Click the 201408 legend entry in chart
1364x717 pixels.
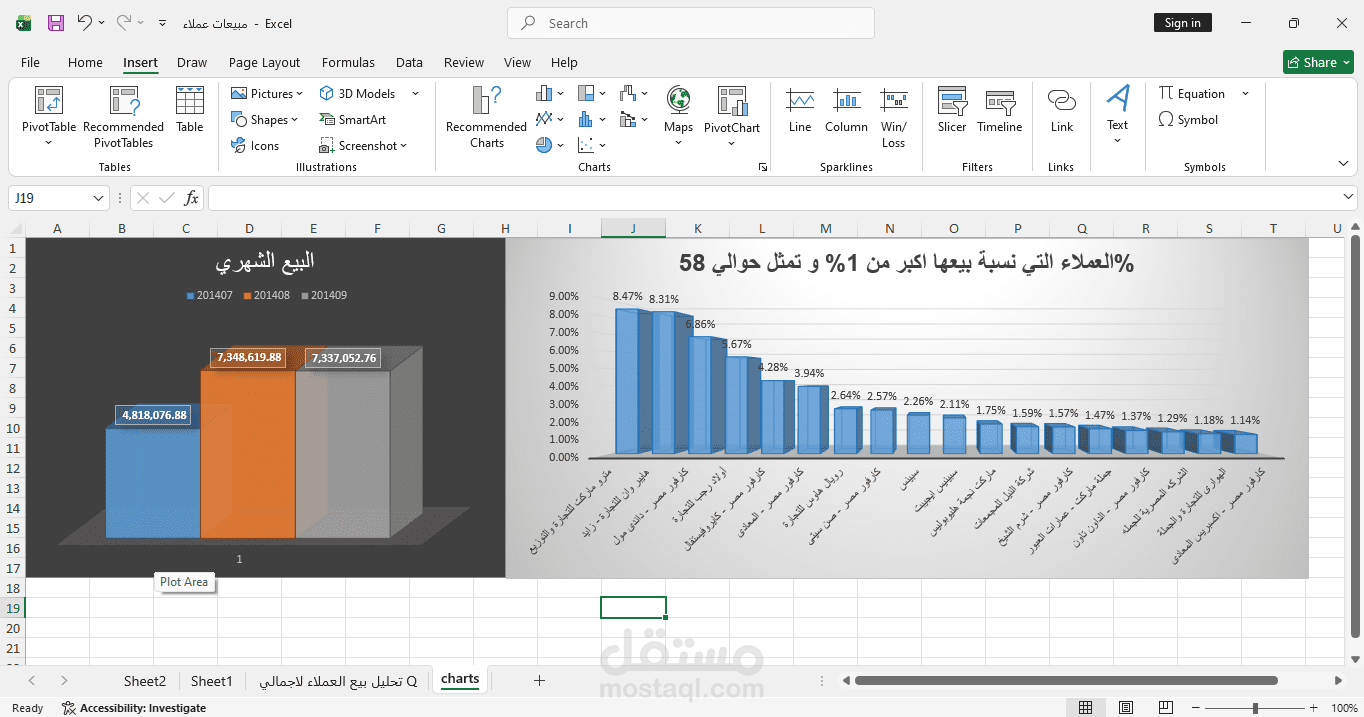[x=266, y=295]
